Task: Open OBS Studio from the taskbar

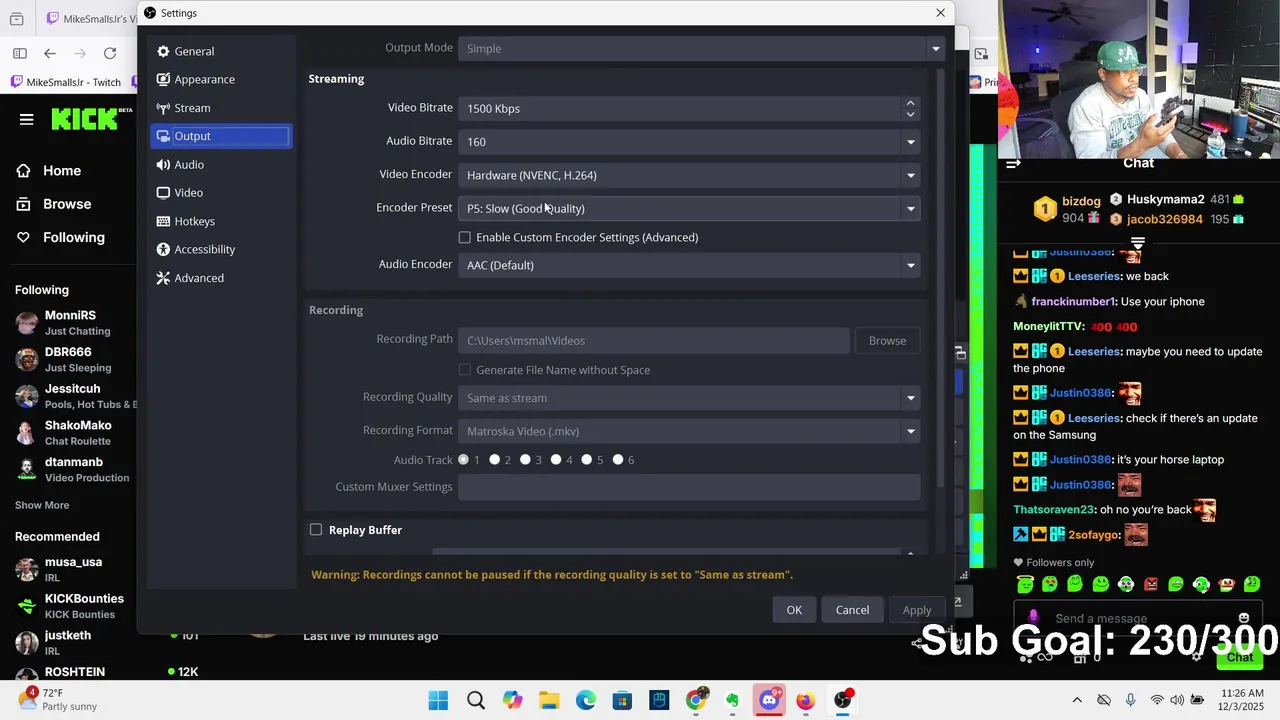Action: point(843,700)
